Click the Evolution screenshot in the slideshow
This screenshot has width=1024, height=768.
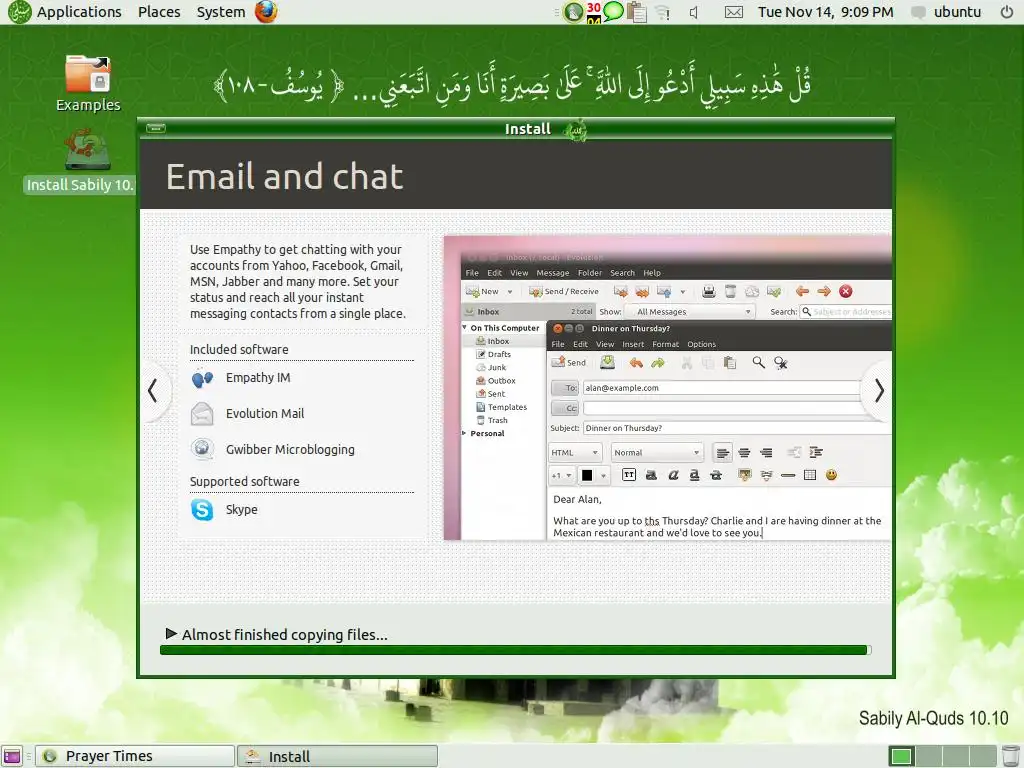coord(667,388)
